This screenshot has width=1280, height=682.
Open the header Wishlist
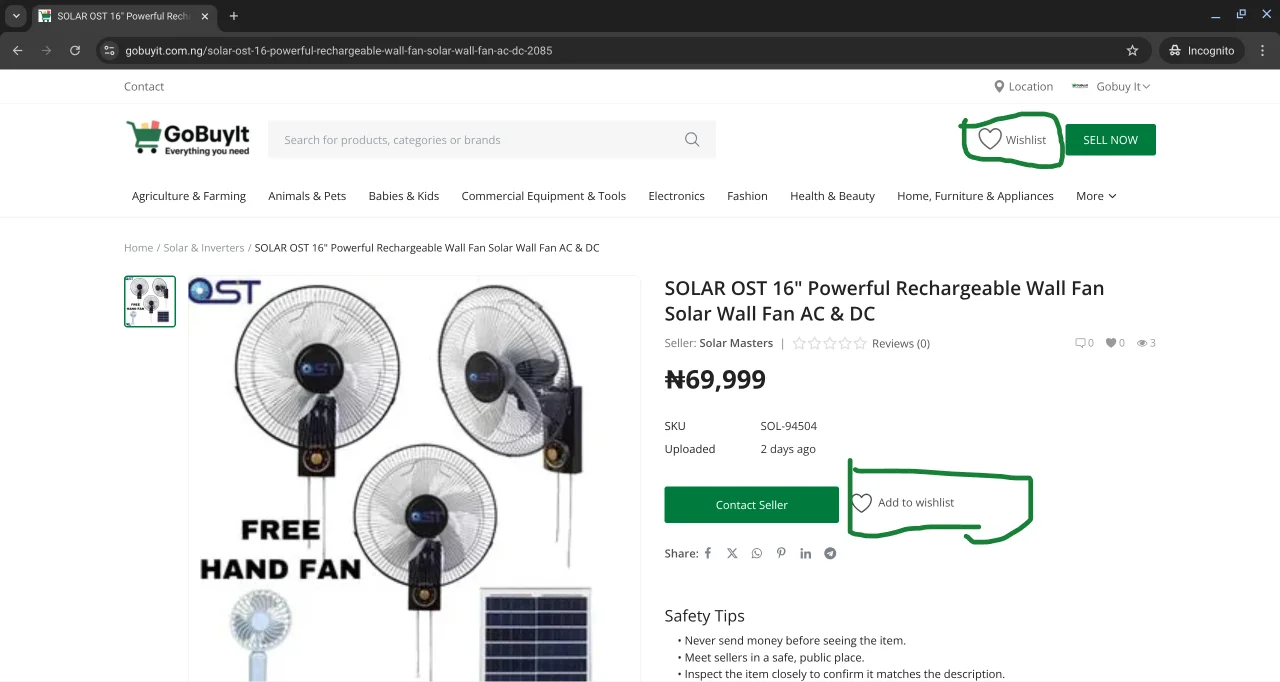pos(1012,140)
